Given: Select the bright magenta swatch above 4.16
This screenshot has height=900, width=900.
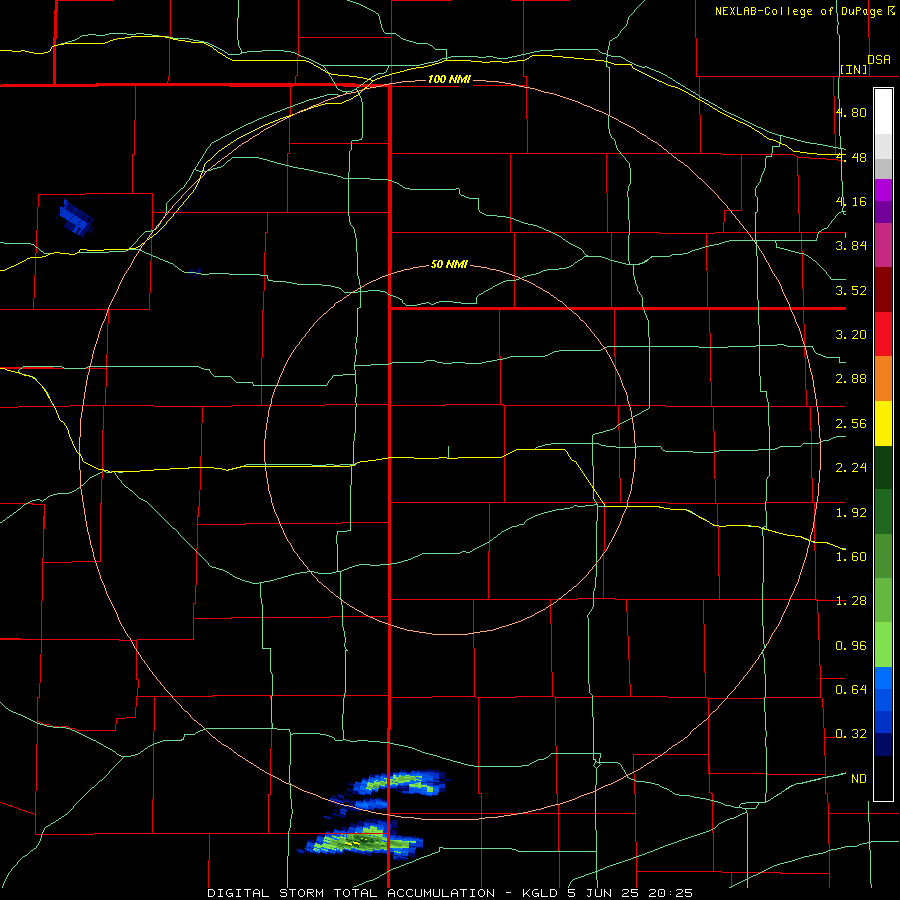Looking at the screenshot, I should coord(883,190).
